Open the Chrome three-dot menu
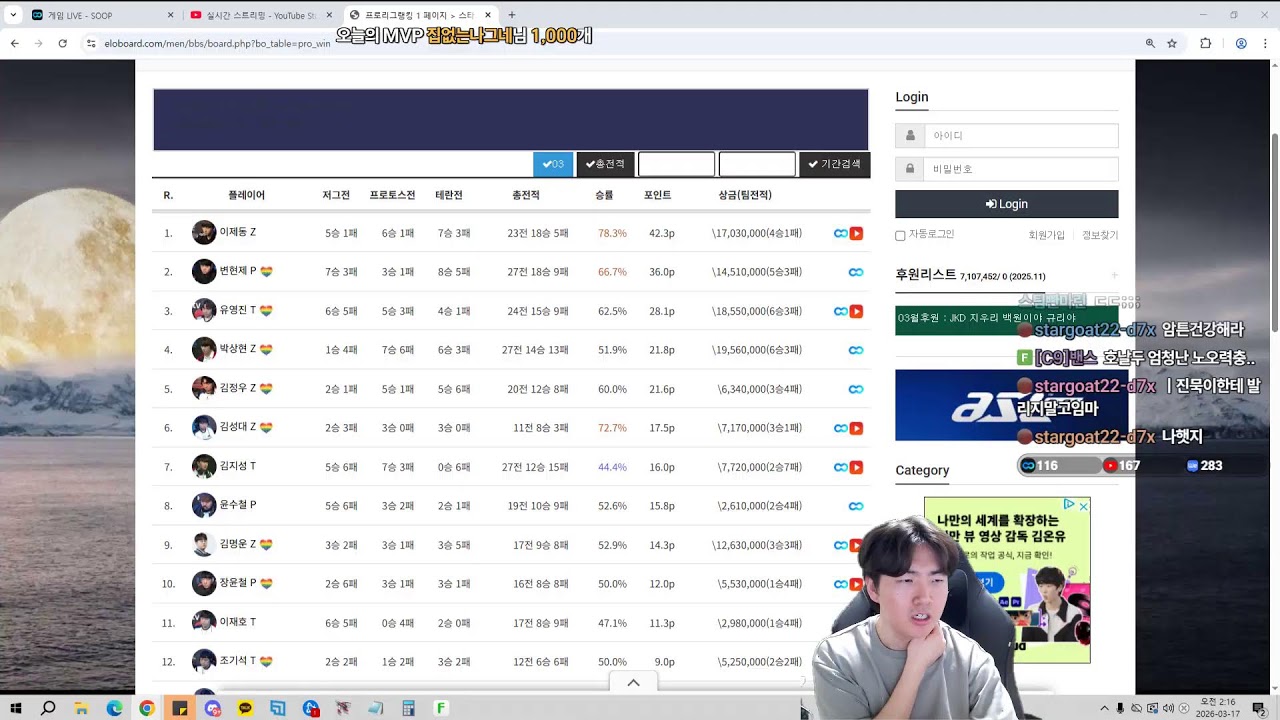The height and width of the screenshot is (720, 1280). pyautogui.click(x=1265, y=43)
